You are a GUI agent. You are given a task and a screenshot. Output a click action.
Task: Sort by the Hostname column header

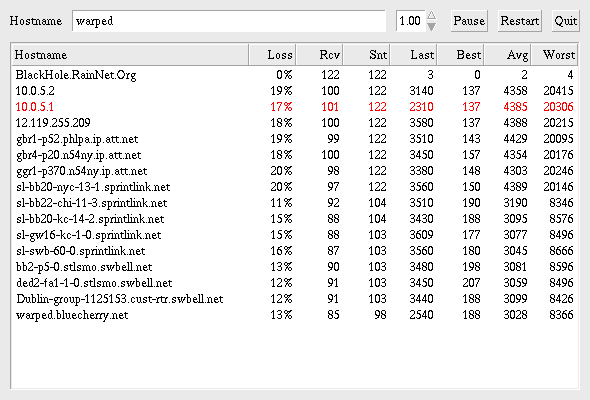click(x=130, y=55)
